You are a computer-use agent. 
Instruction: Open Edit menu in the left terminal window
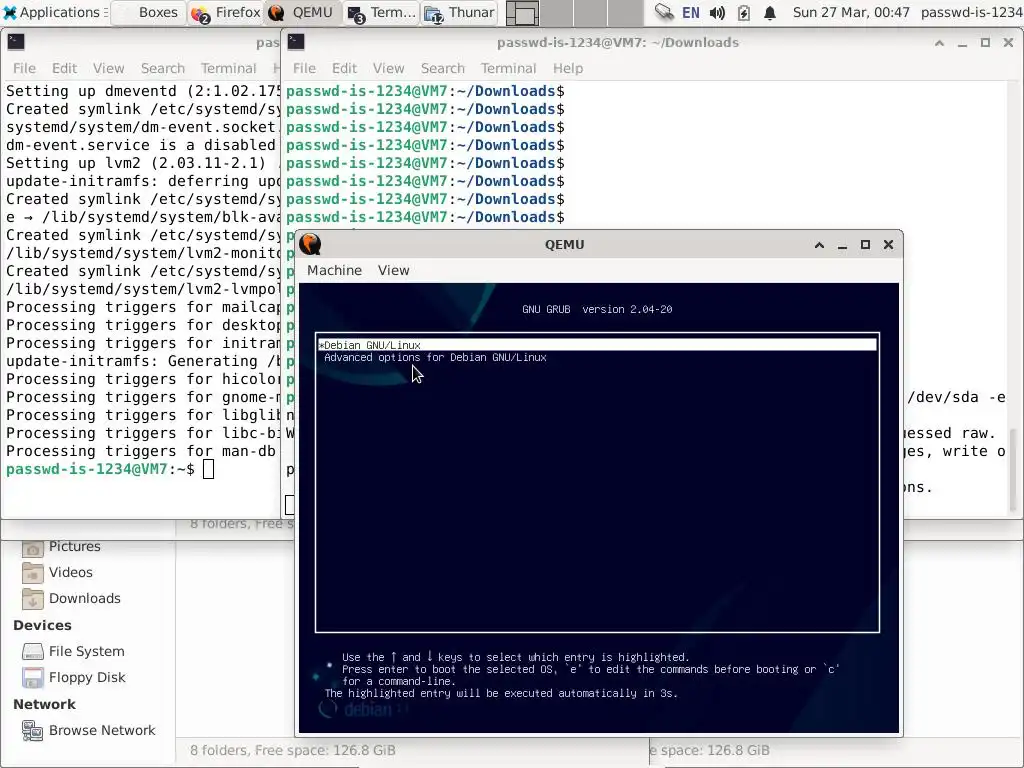tap(65, 68)
